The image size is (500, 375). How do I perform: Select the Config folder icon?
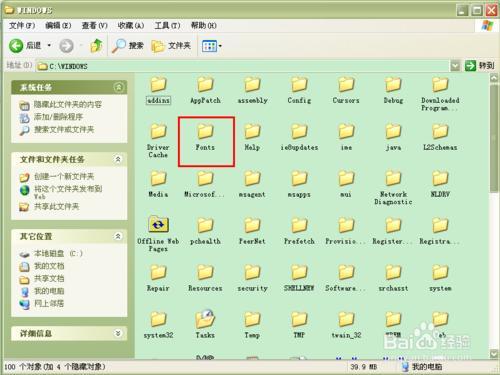[299, 85]
